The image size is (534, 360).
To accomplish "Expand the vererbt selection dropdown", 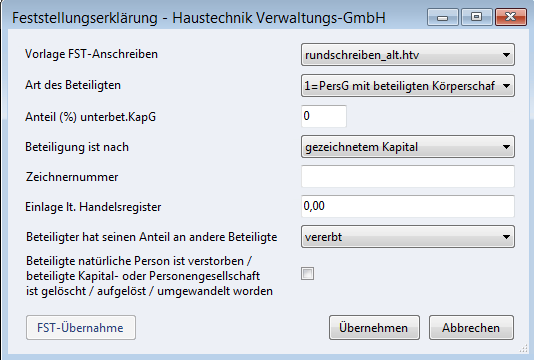I will pyautogui.click(x=408, y=237).
